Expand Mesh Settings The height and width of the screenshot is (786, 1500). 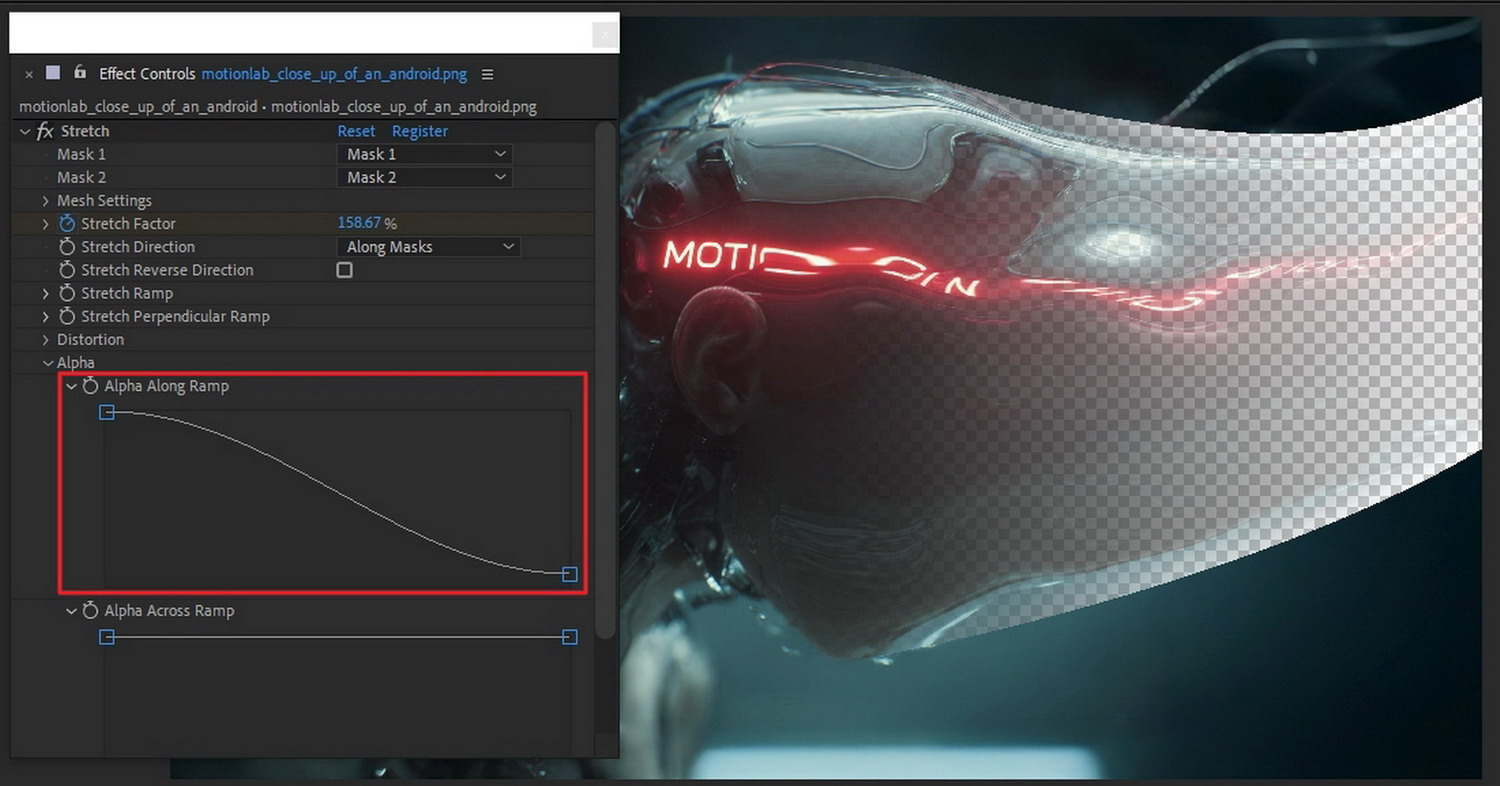(x=46, y=201)
